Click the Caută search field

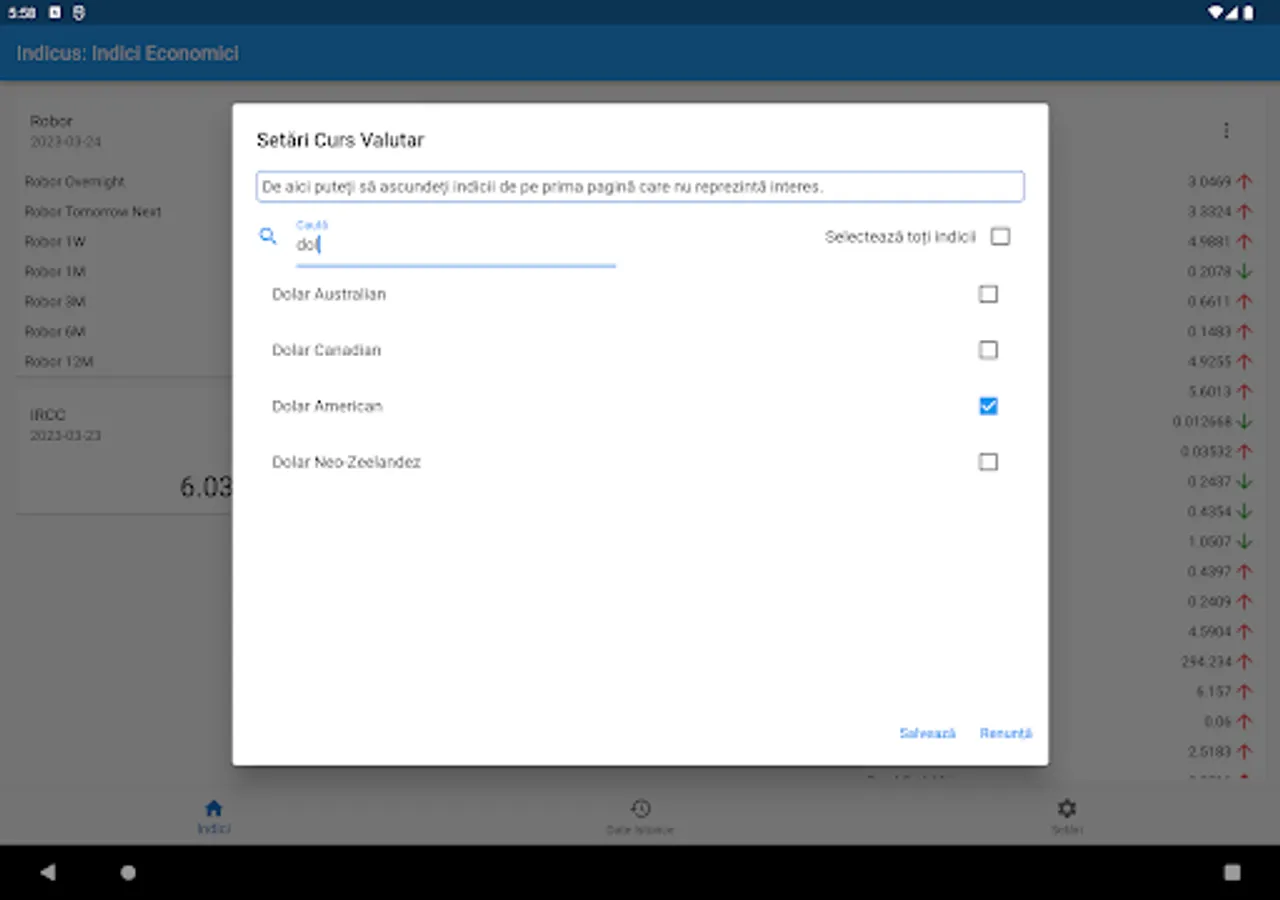(456, 243)
